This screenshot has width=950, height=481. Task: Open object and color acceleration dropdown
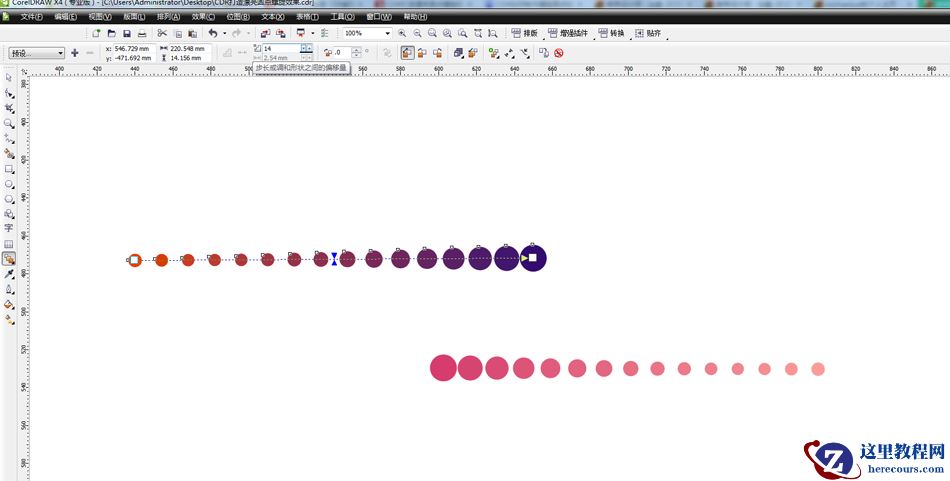459,53
